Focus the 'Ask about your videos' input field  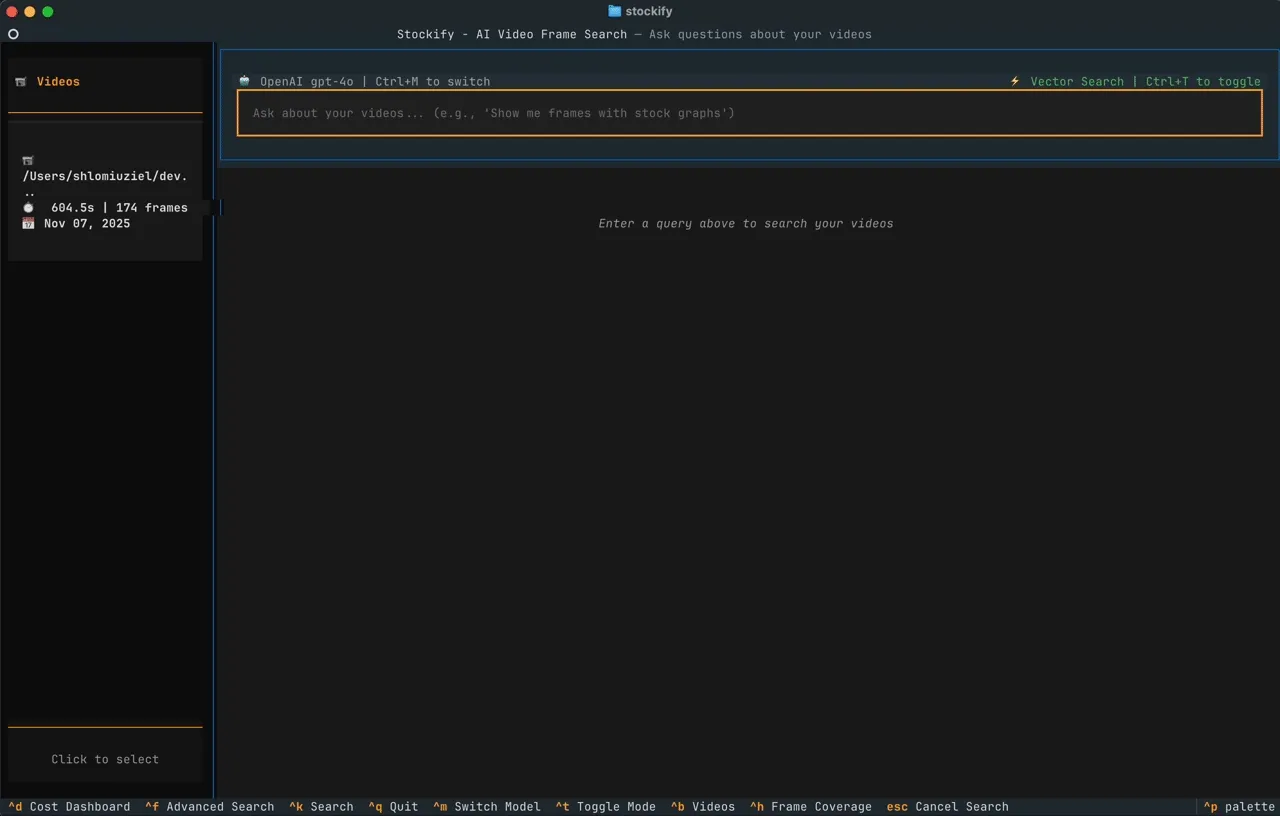(x=749, y=113)
